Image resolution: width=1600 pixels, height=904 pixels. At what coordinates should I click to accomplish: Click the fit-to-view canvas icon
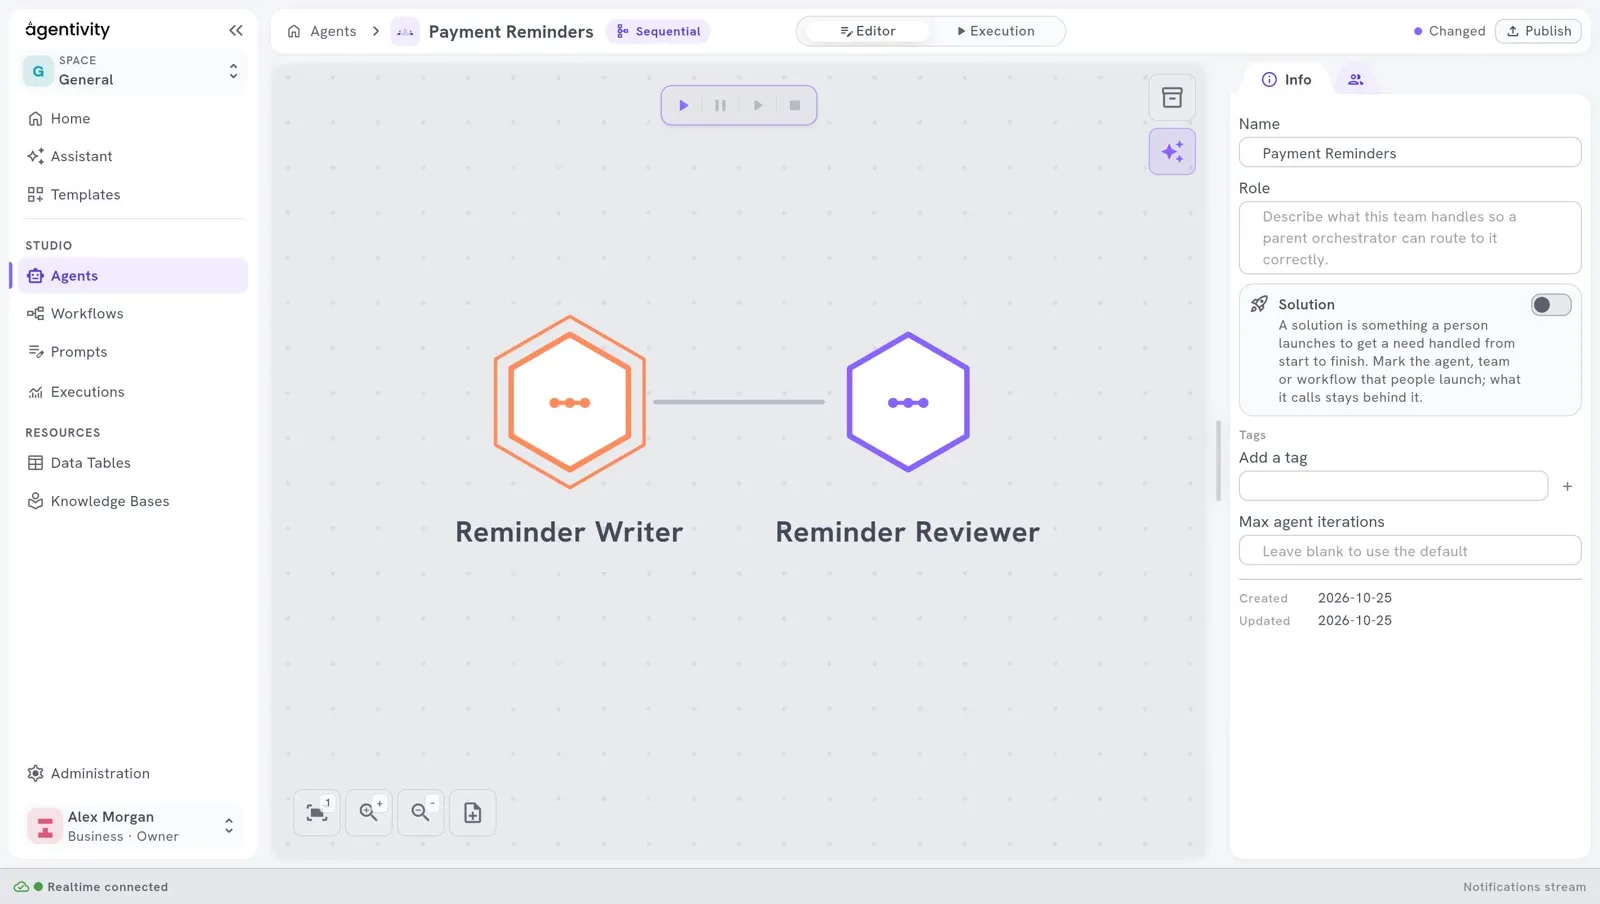point(317,813)
